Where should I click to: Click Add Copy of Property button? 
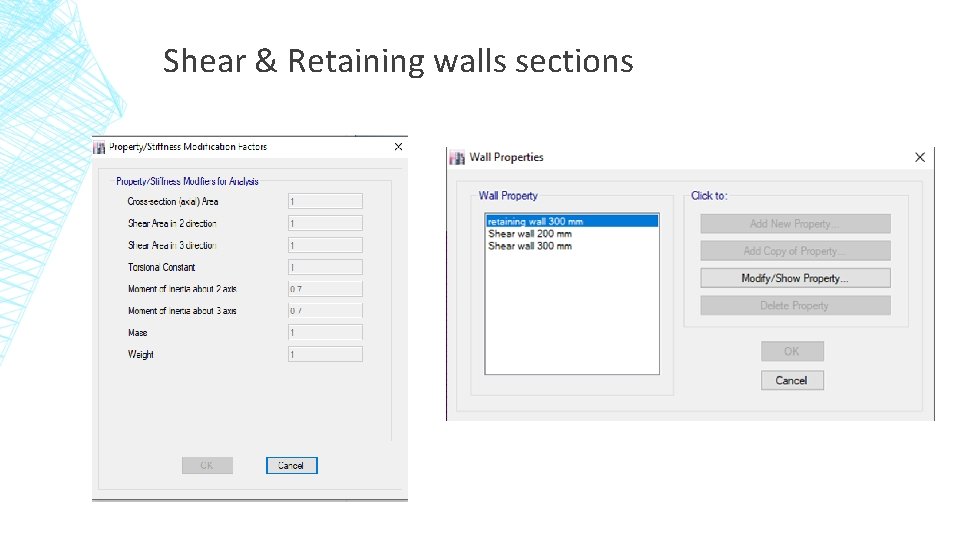(795, 251)
